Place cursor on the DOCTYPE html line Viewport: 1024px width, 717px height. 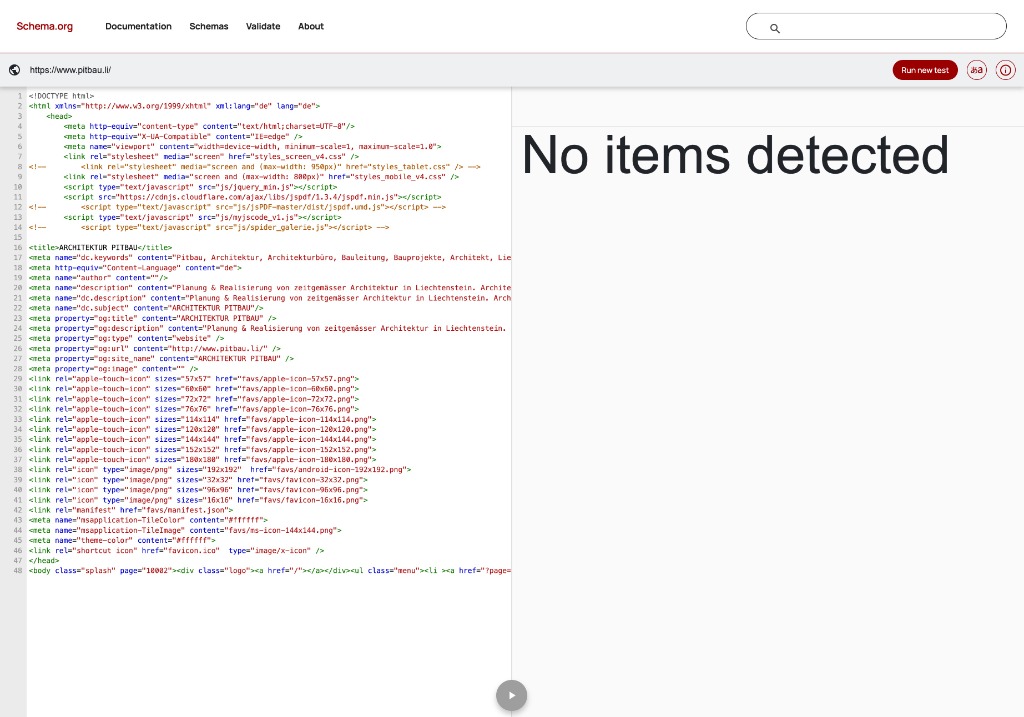coord(61,96)
